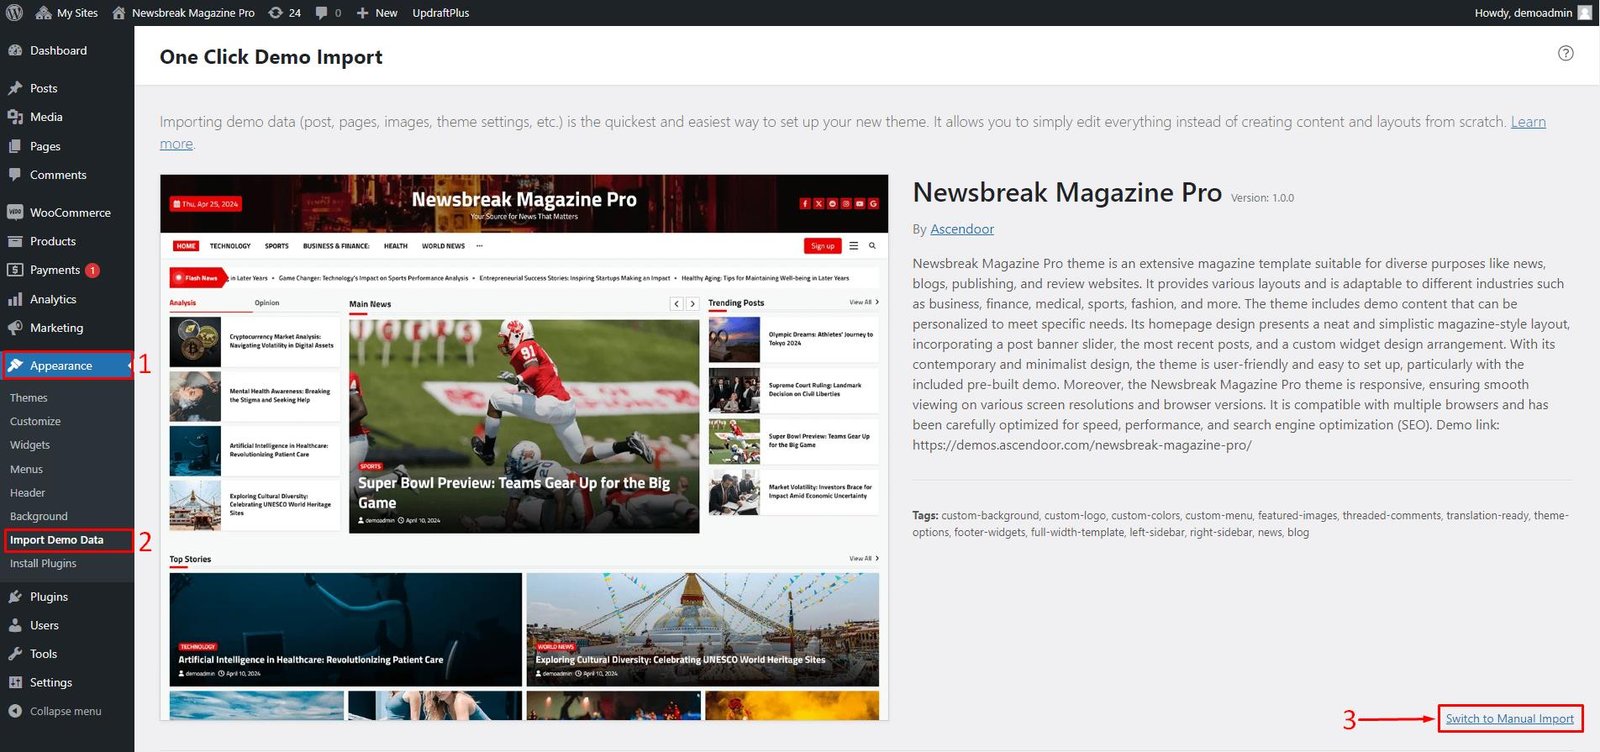Open the Background submenu item
The width and height of the screenshot is (1600, 752).
coord(39,517)
